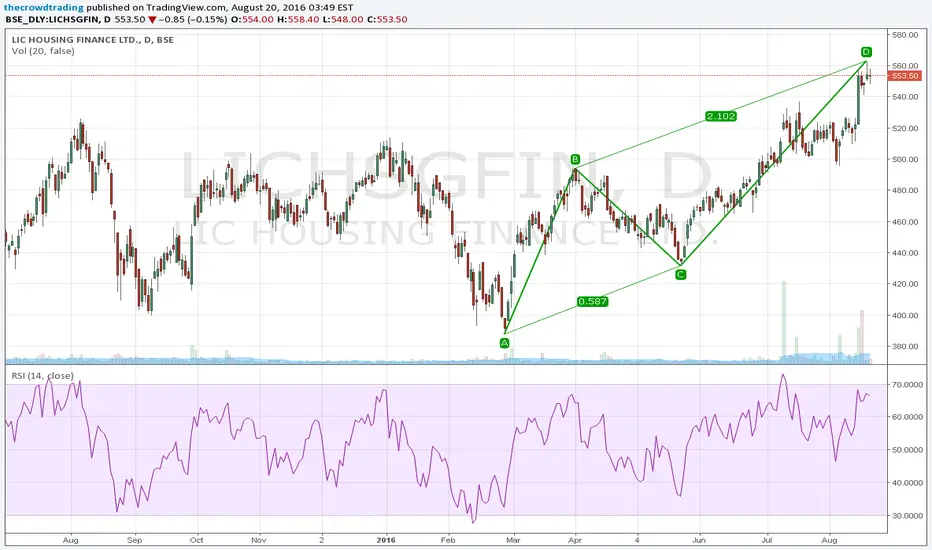Image resolution: width=932 pixels, height=550 pixels.
Task: Click the 400.00 price axis label
Action: click(905, 315)
